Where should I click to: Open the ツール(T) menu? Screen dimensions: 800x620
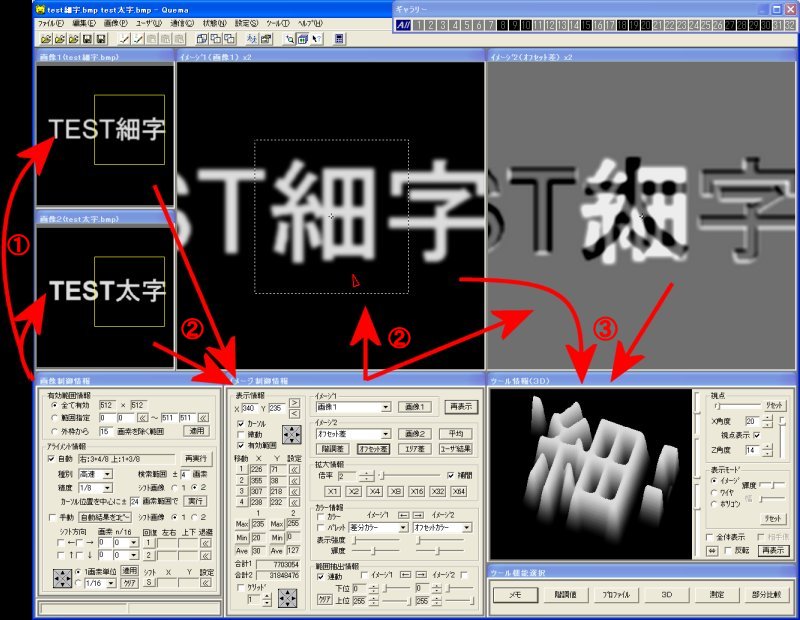point(278,23)
